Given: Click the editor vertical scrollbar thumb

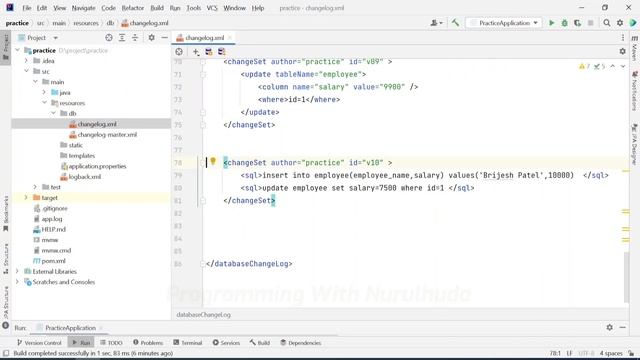Looking at the screenshot, I should point(627,278).
